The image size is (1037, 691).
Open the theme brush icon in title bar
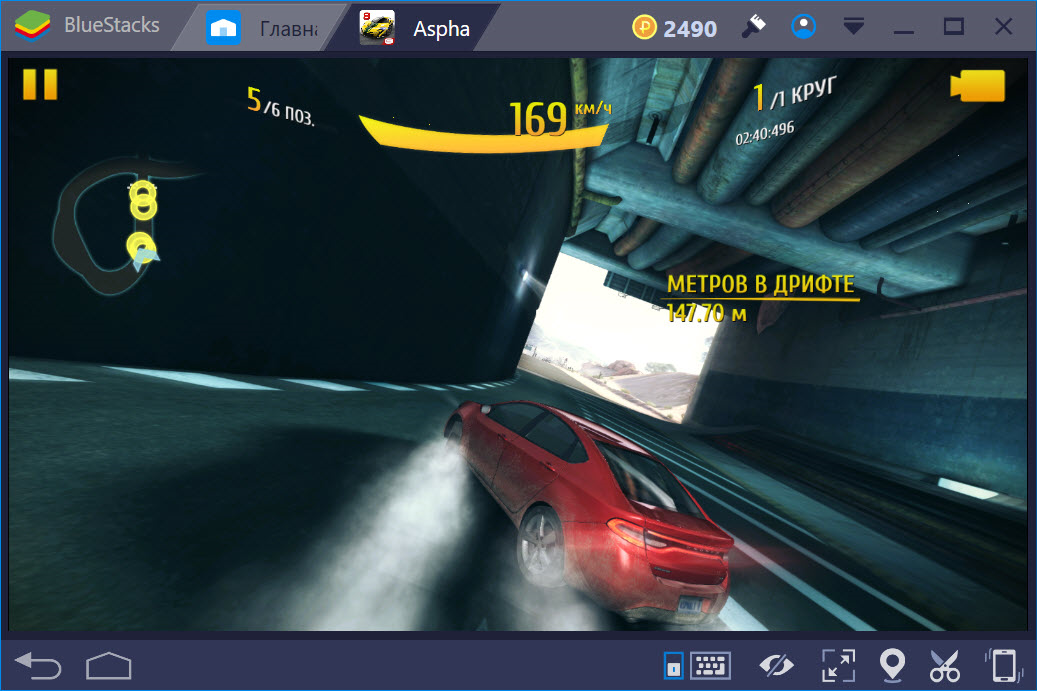[x=754, y=27]
